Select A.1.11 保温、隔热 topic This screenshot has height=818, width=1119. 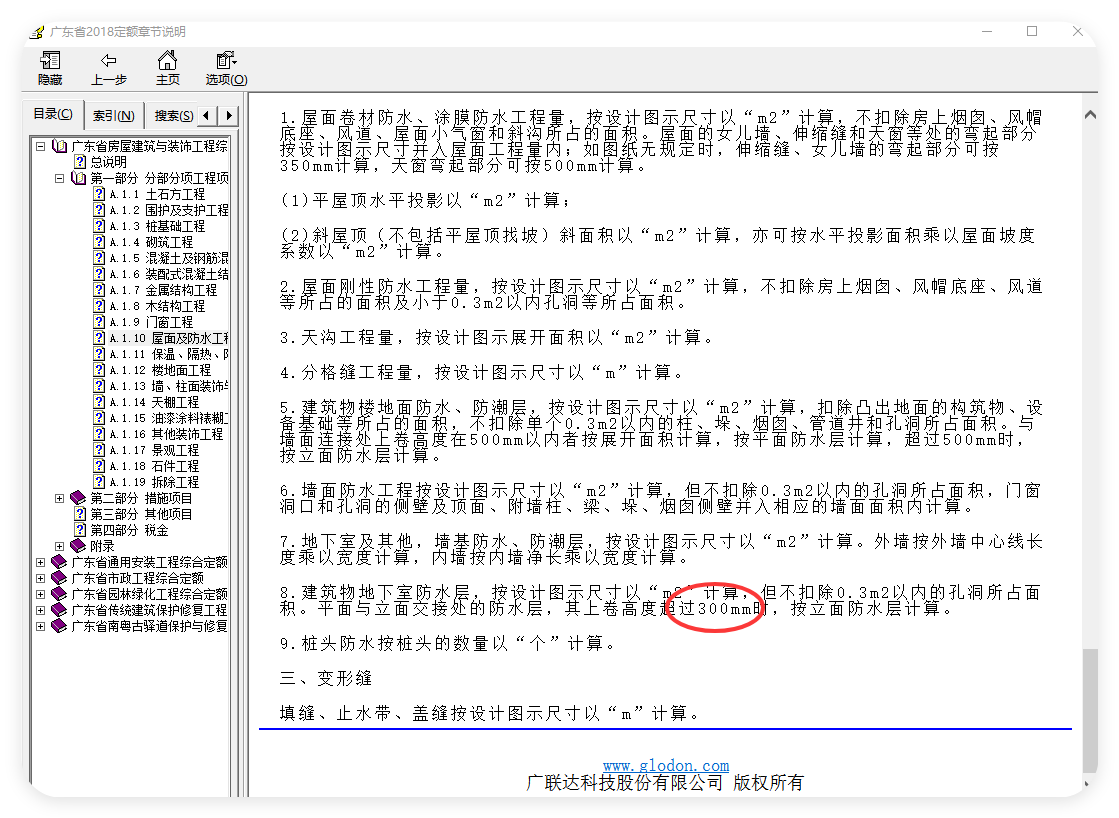click(x=168, y=354)
